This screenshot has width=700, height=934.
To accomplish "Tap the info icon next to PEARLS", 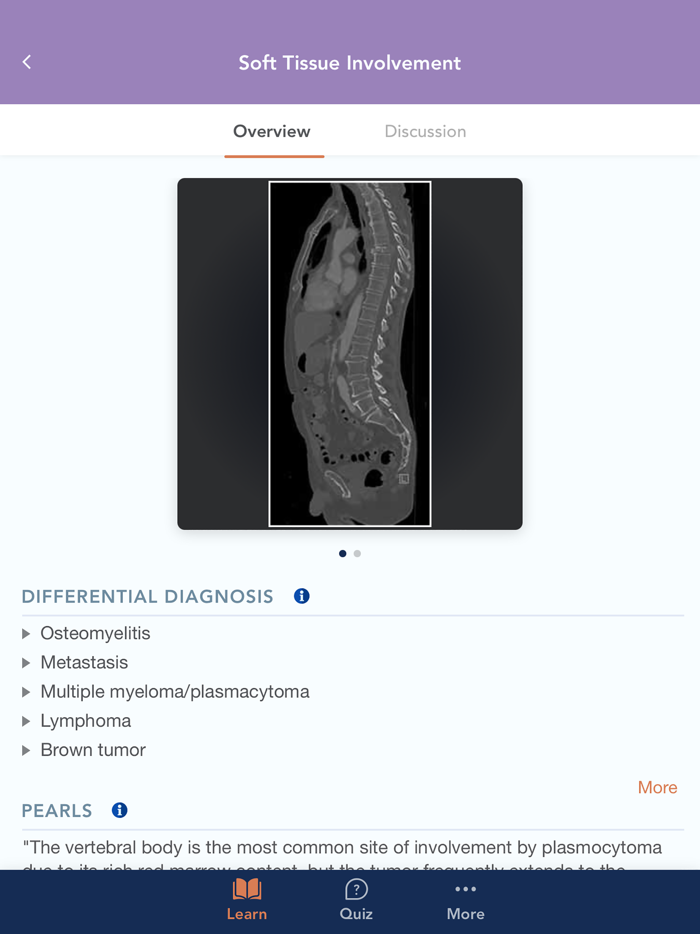I will tap(119, 810).
